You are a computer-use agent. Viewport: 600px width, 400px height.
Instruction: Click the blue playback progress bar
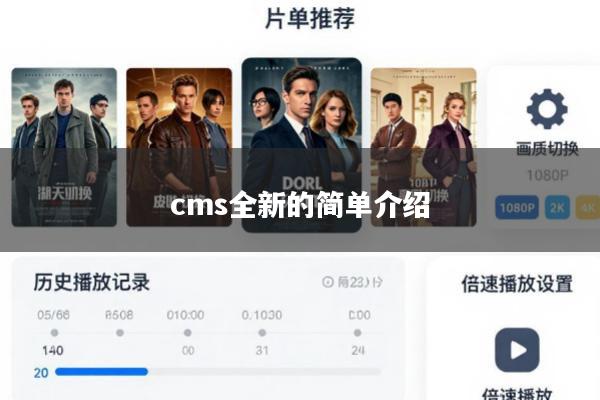[101, 372]
